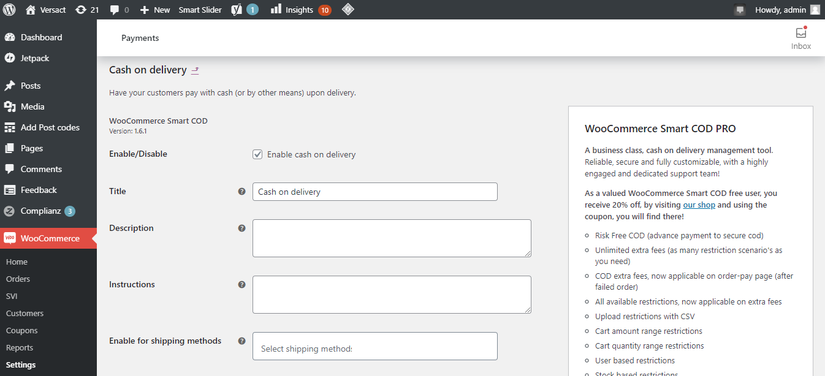This screenshot has width=825, height=376.
Task: Click the Title help tooltip icon
Action: click(x=242, y=191)
